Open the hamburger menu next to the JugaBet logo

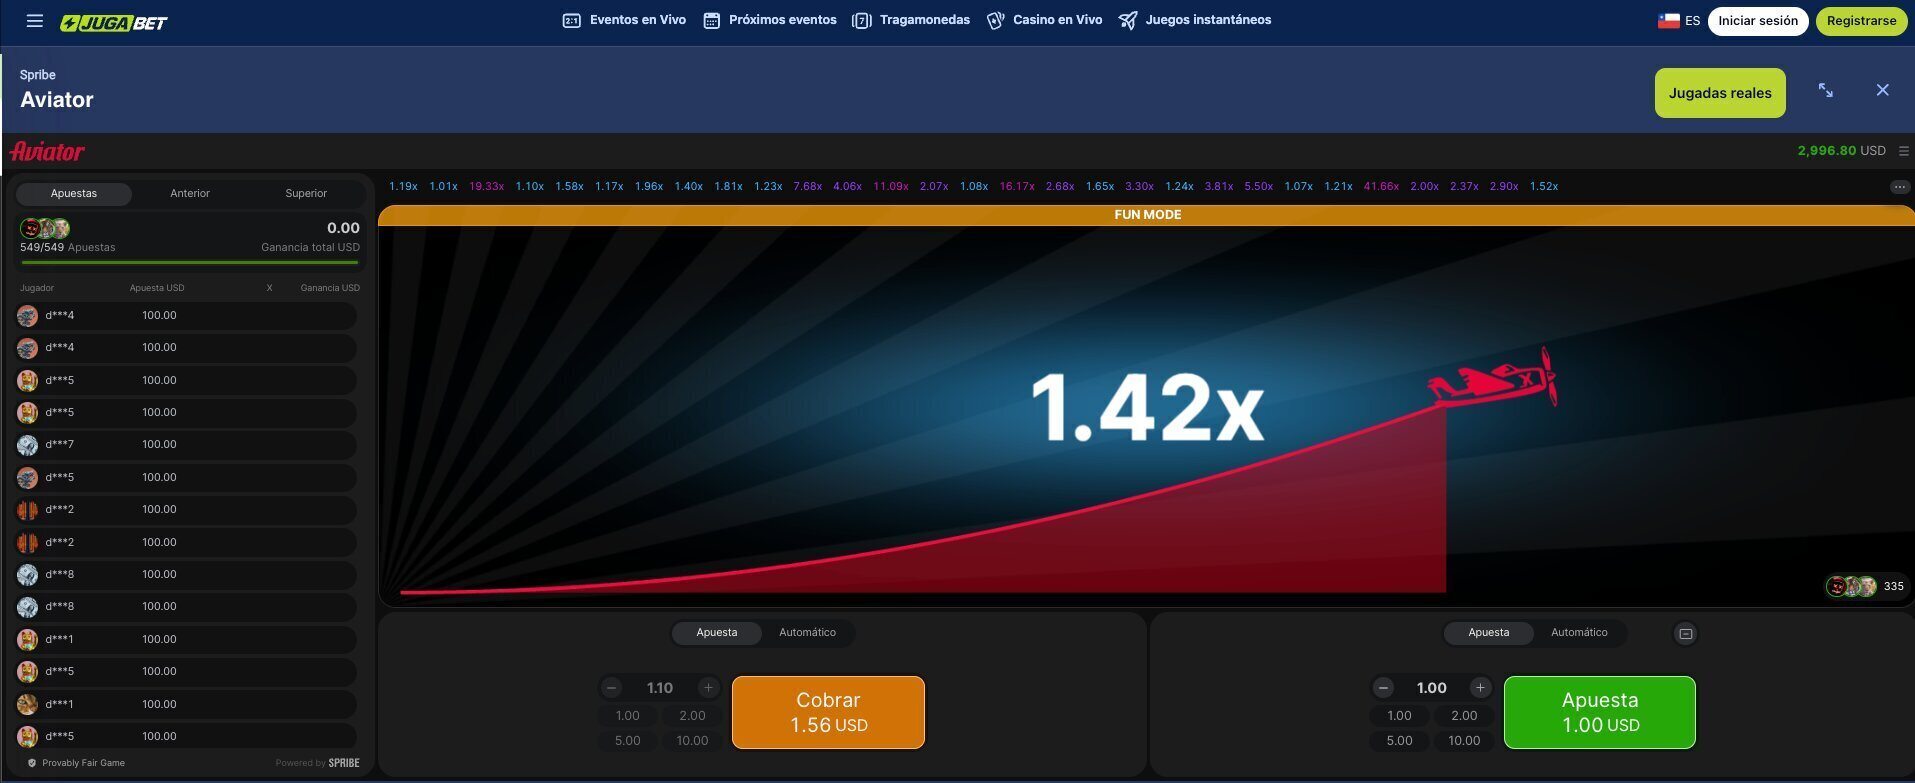pyautogui.click(x=35, y=20)
